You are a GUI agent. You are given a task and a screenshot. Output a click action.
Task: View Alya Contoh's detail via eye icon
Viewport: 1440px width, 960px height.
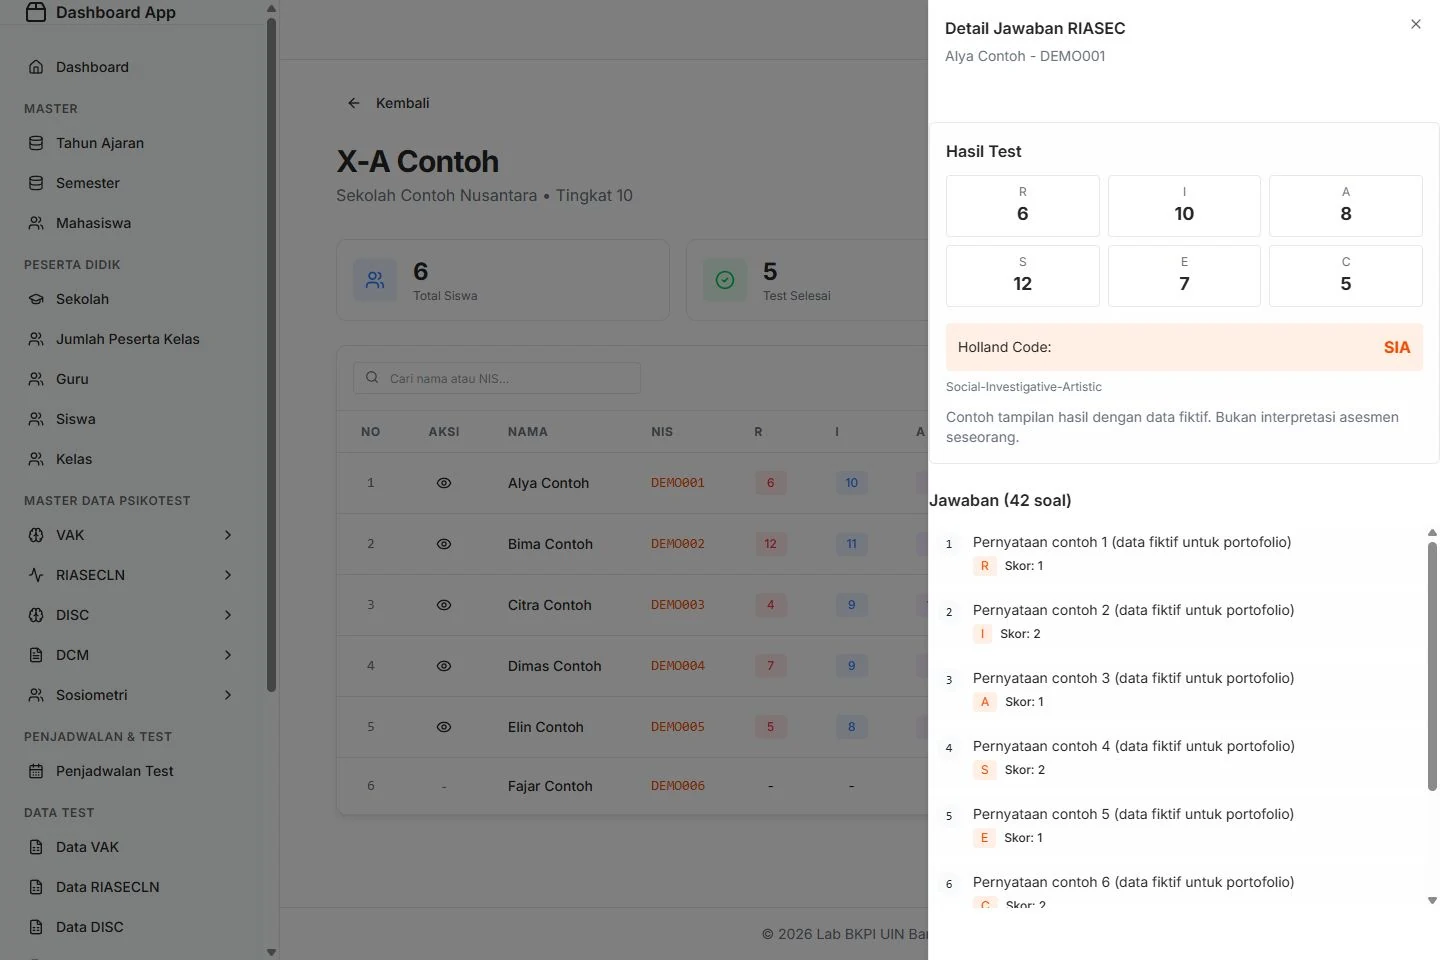444,483
